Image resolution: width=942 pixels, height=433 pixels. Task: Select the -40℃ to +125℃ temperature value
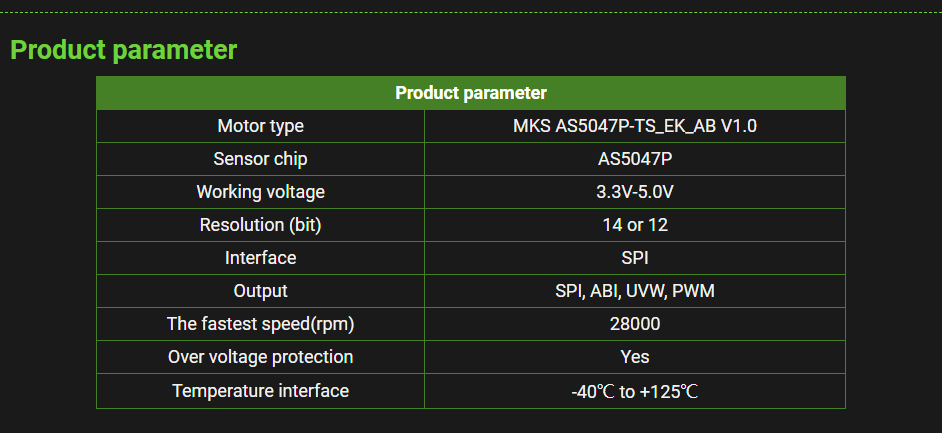(634, 391)
